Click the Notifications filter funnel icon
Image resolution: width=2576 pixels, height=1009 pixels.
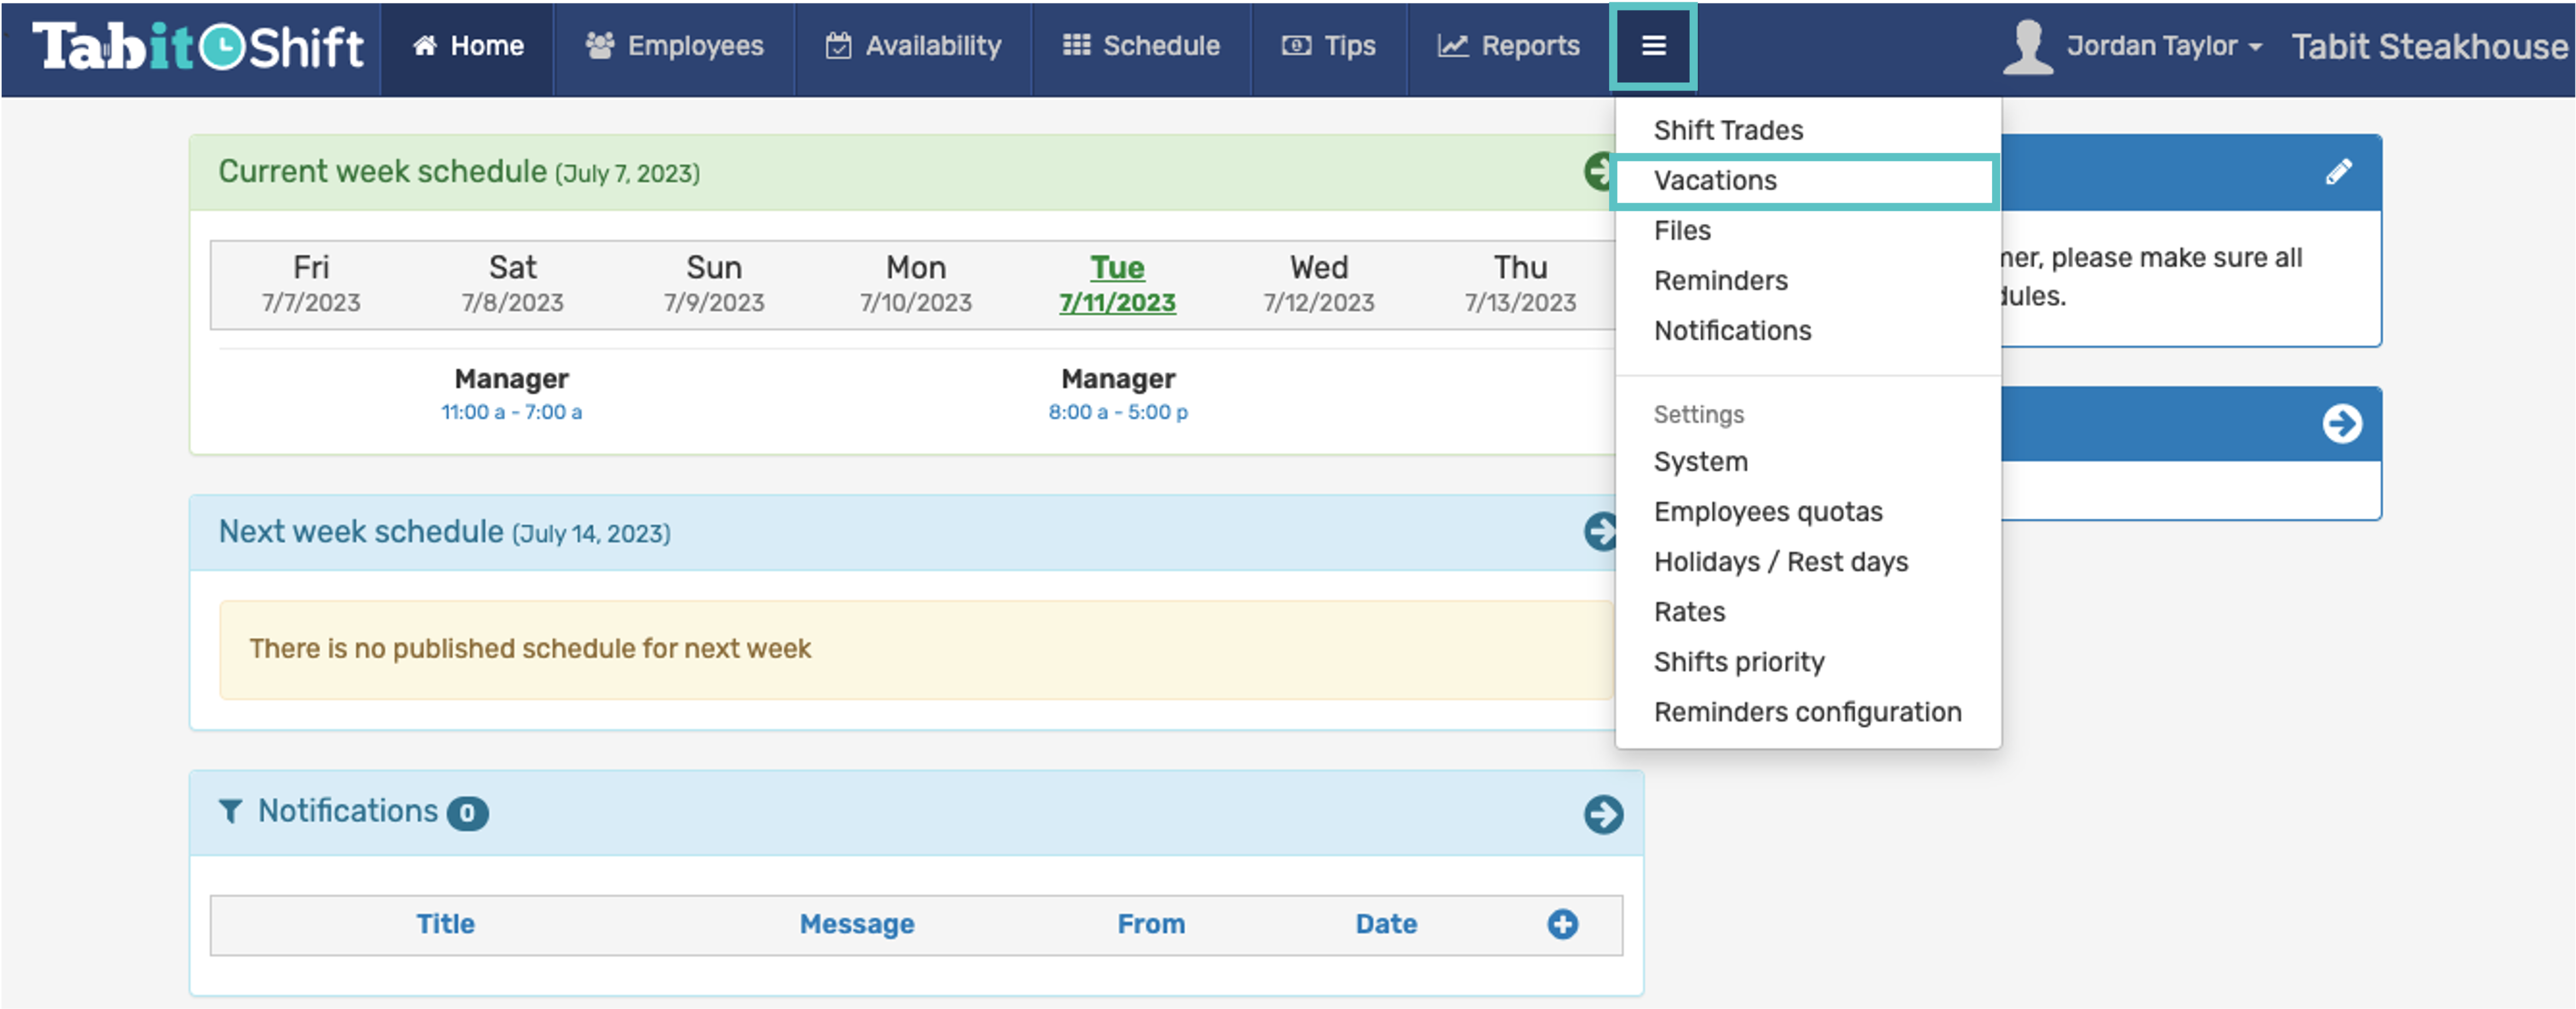click(230, 811)
